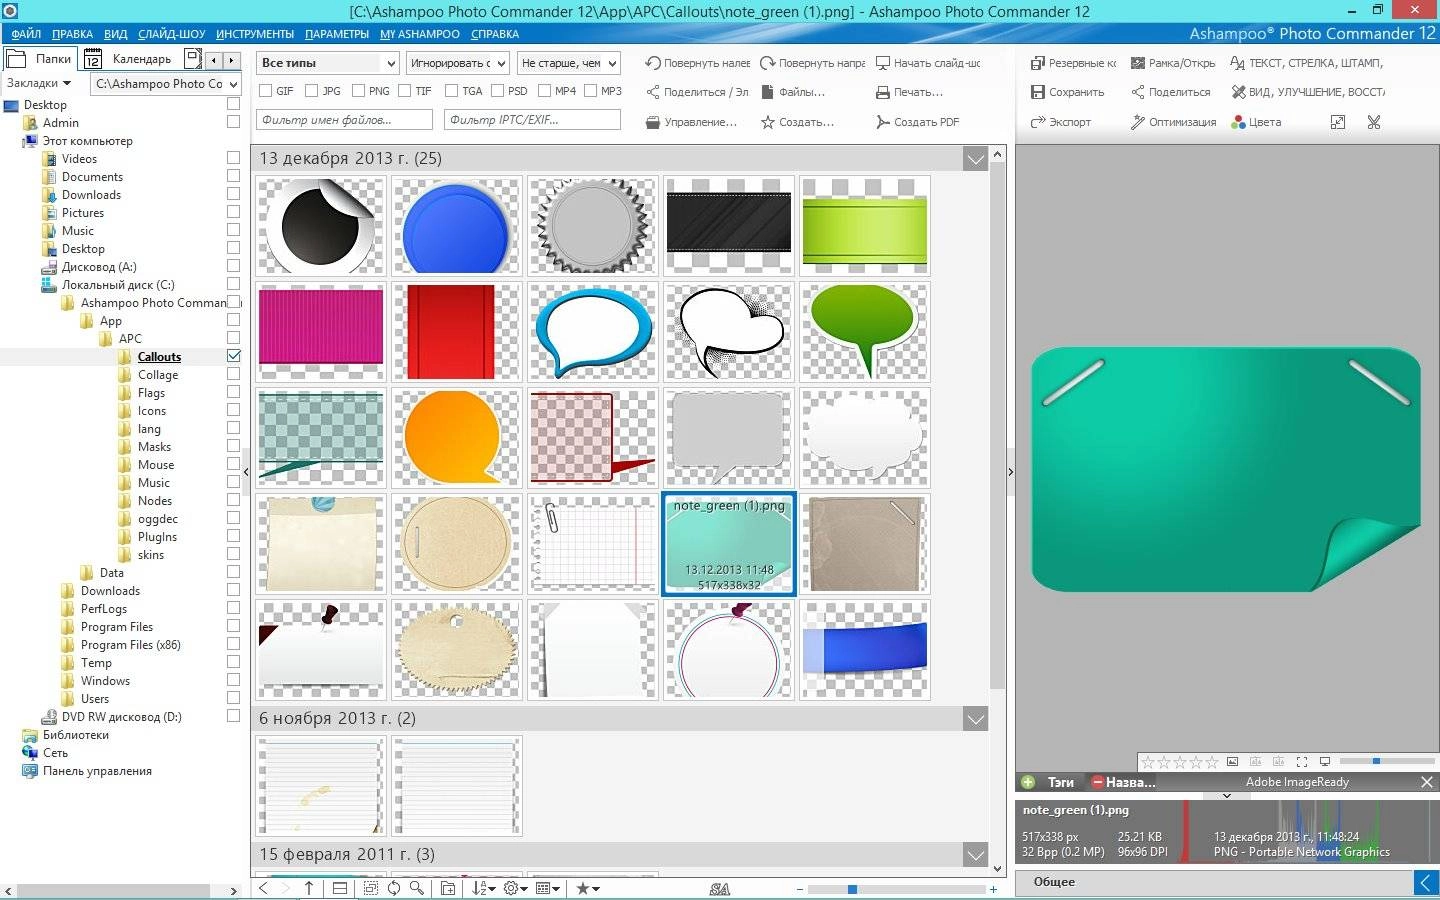Go up one folder with up arrow icon
The width and height of the screenshot is (1440, 900).
(x=309, y=888)
